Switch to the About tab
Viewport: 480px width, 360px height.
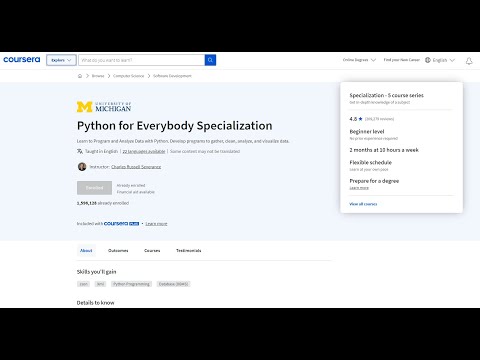[x=86, y=250]
